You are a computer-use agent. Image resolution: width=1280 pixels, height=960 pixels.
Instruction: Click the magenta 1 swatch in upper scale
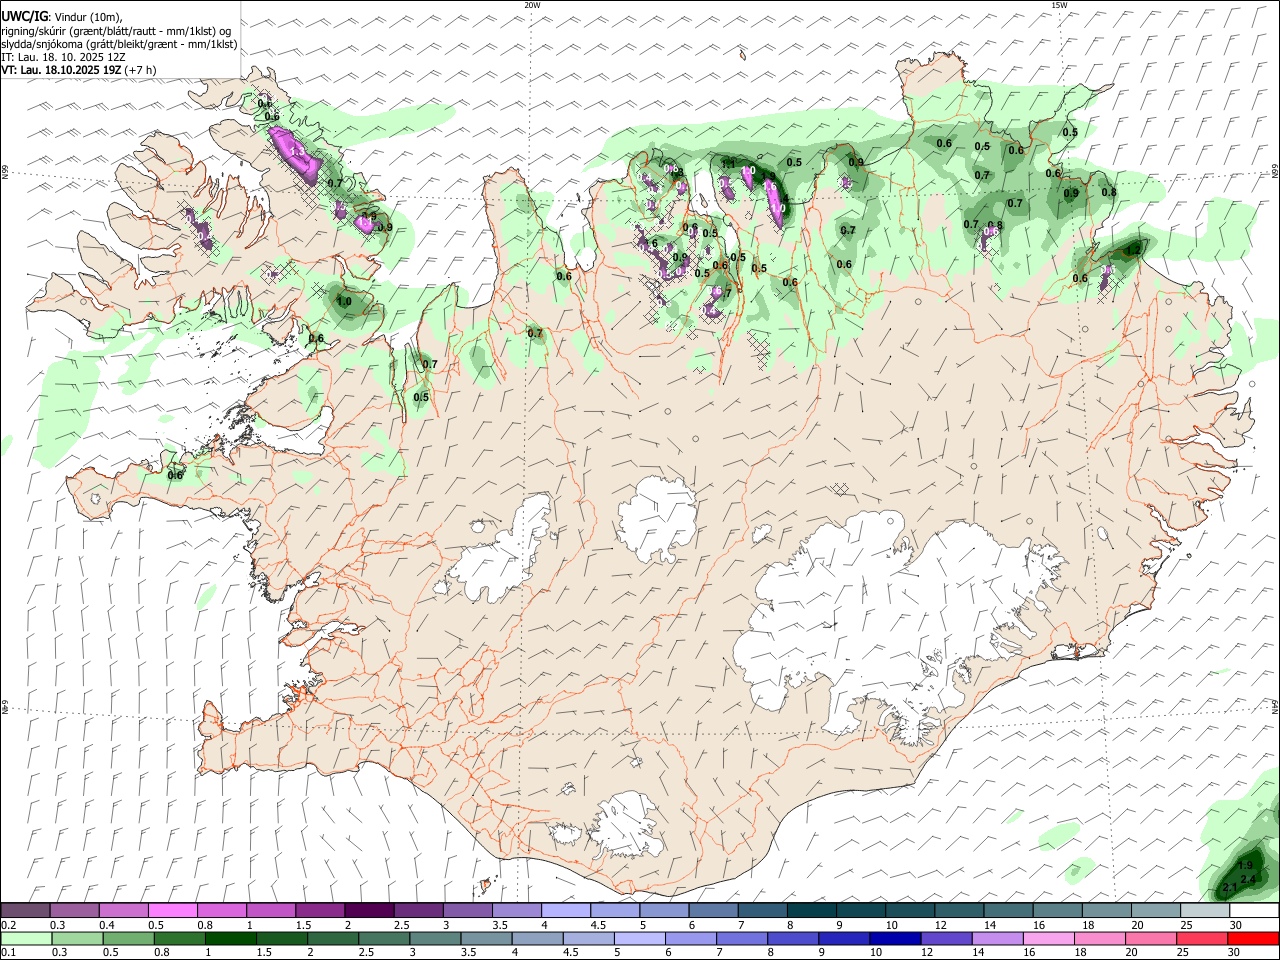tap(270, 911)
